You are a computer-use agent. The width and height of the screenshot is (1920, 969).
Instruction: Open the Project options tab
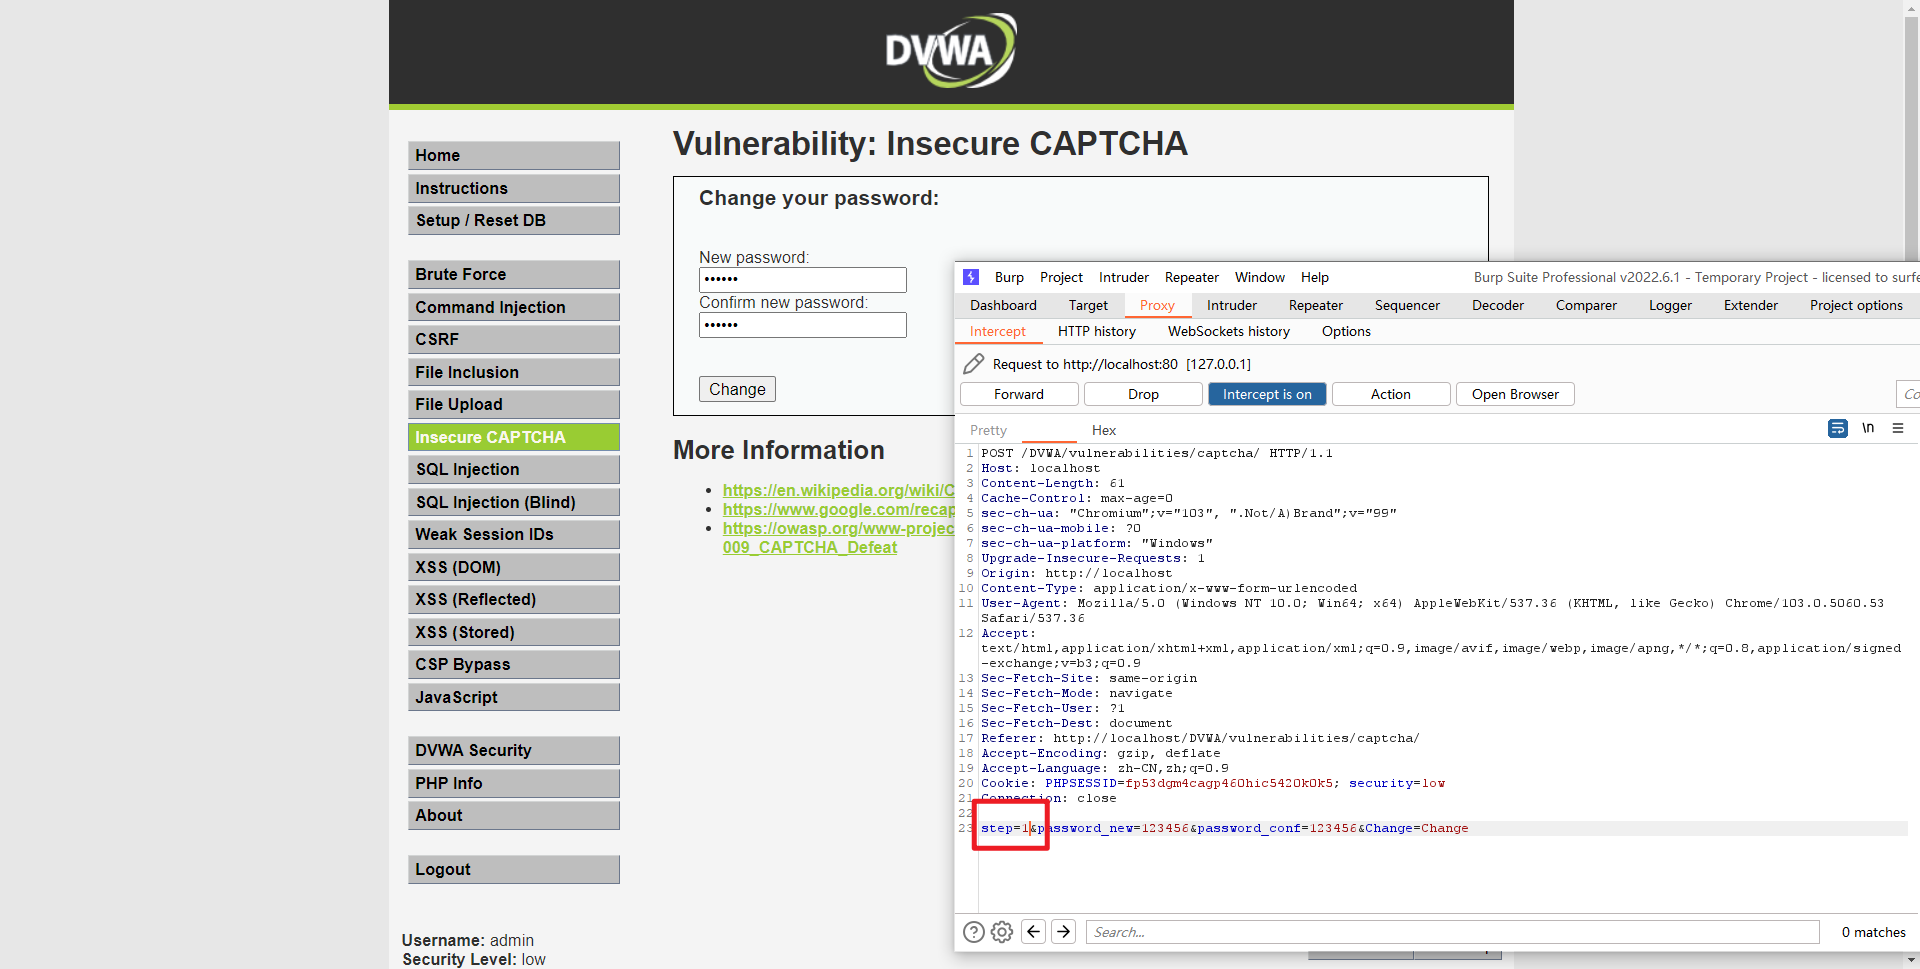(1856, 305)
